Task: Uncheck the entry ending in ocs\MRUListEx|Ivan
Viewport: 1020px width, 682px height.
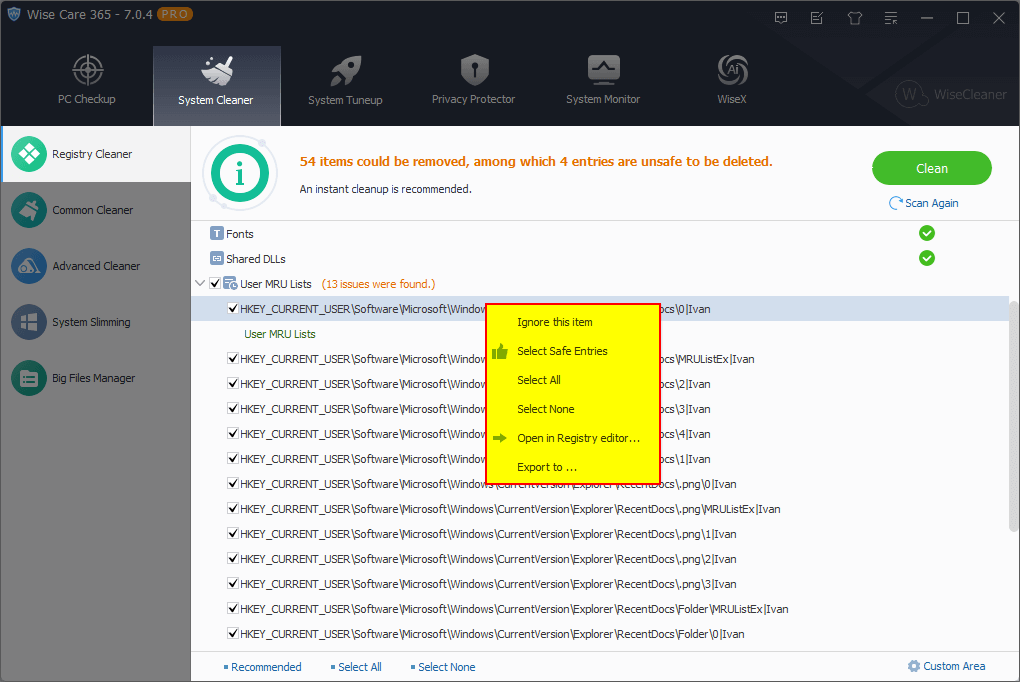Action: click(233, 359)
